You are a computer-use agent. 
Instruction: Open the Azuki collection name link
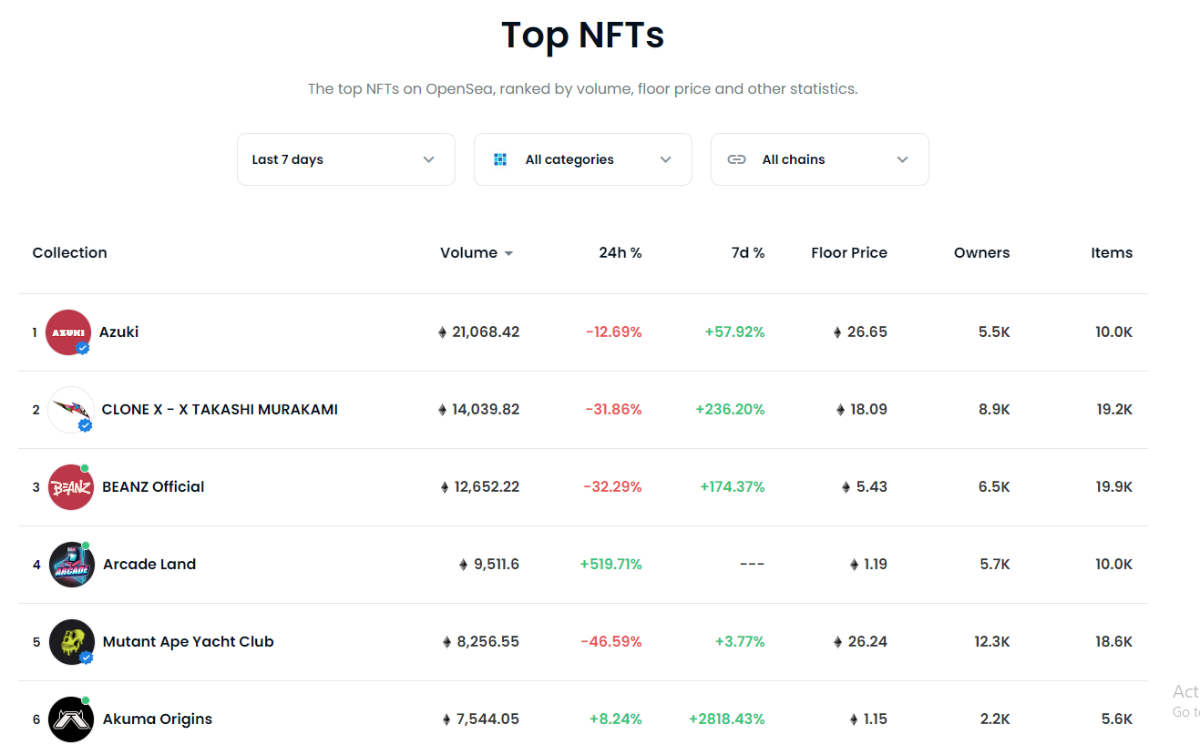[x=119, y=332]
